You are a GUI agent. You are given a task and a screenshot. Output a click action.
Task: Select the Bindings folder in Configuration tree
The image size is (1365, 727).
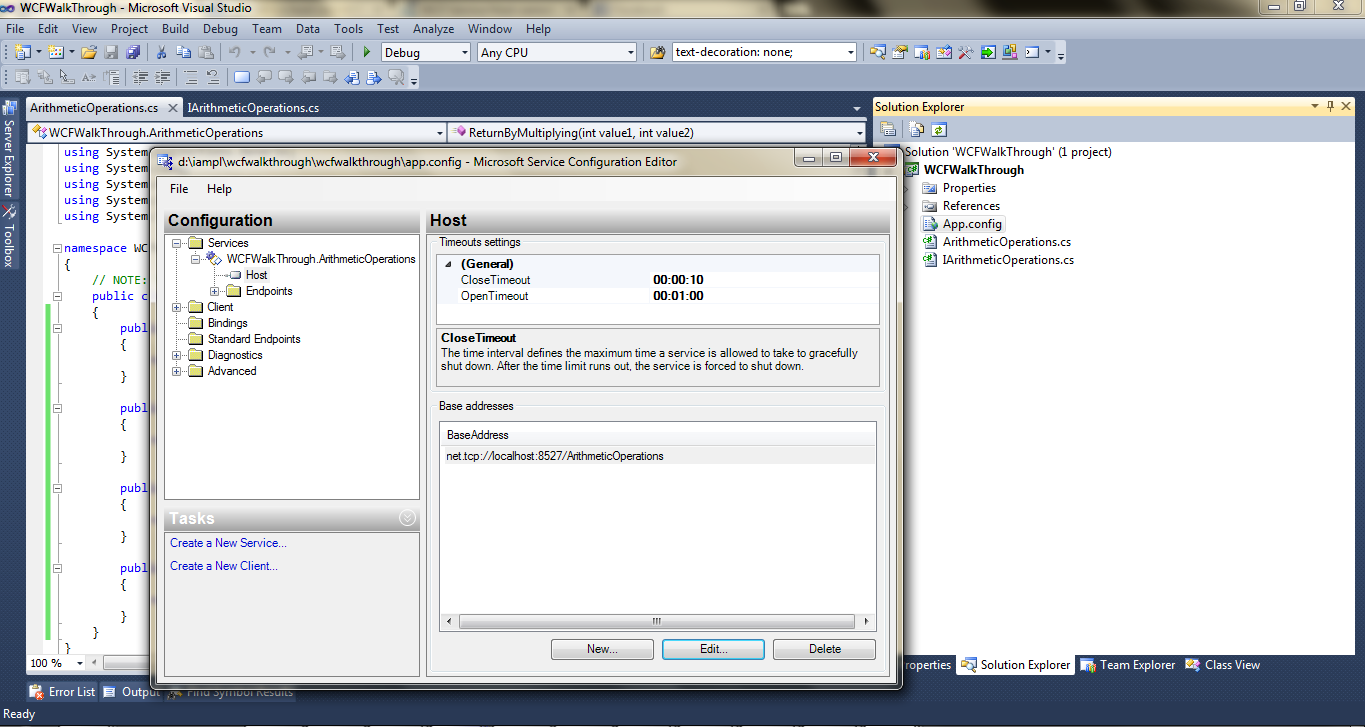click(x=227, y=323)
